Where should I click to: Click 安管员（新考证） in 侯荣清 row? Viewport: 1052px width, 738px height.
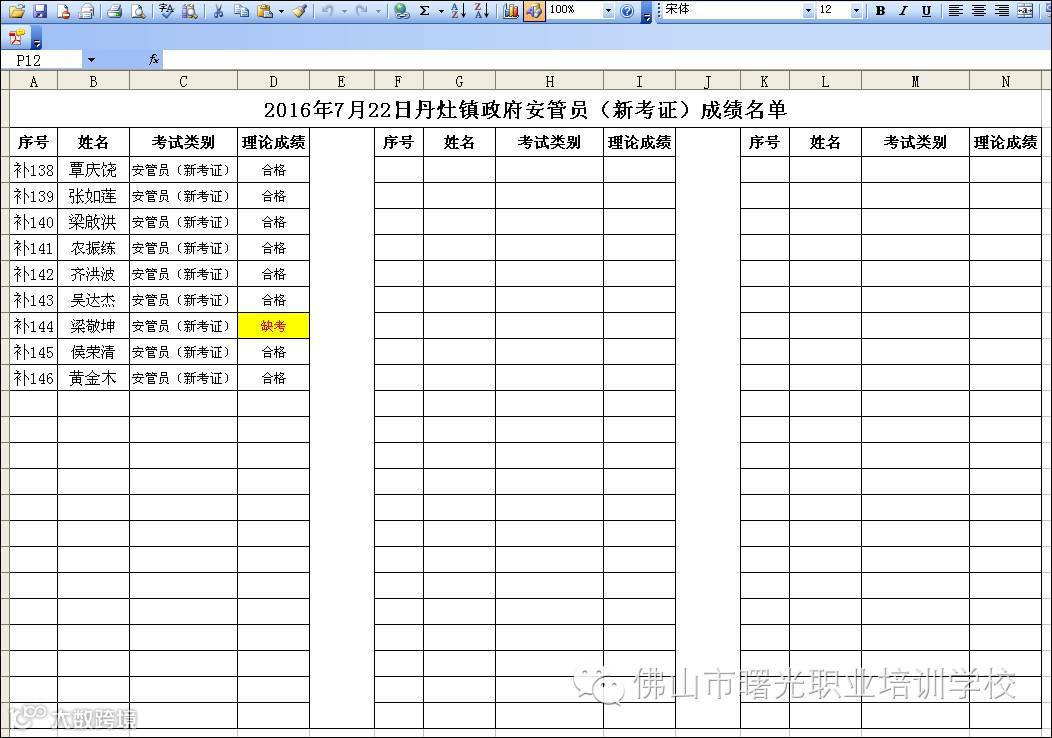pos(183,352)
